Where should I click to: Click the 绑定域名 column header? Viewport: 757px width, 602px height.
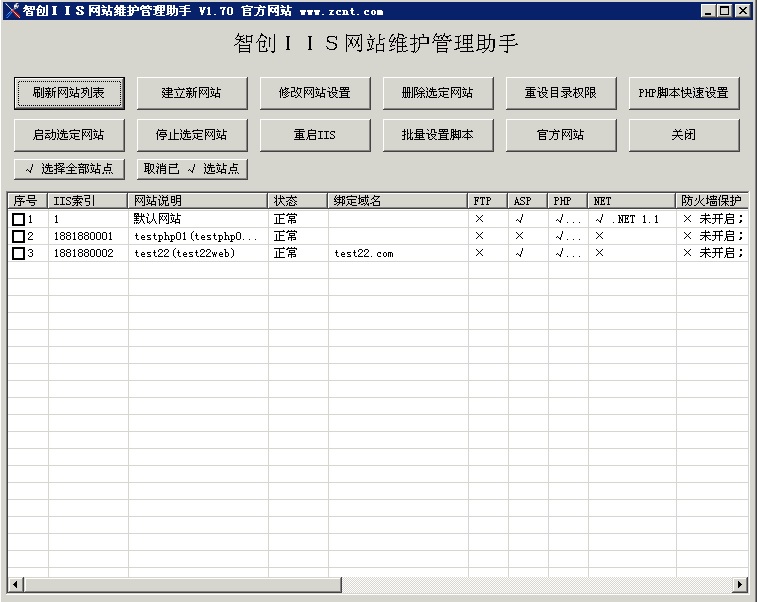click(x=397, y=200)
